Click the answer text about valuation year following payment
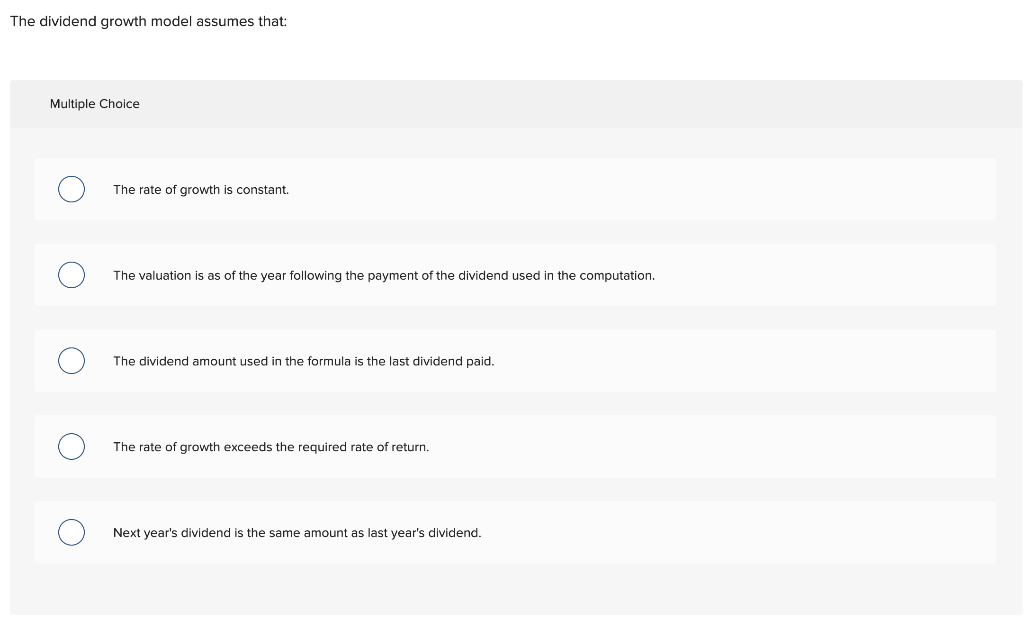The width and height of the screenshot is (1024, 620). pos(384,276)
